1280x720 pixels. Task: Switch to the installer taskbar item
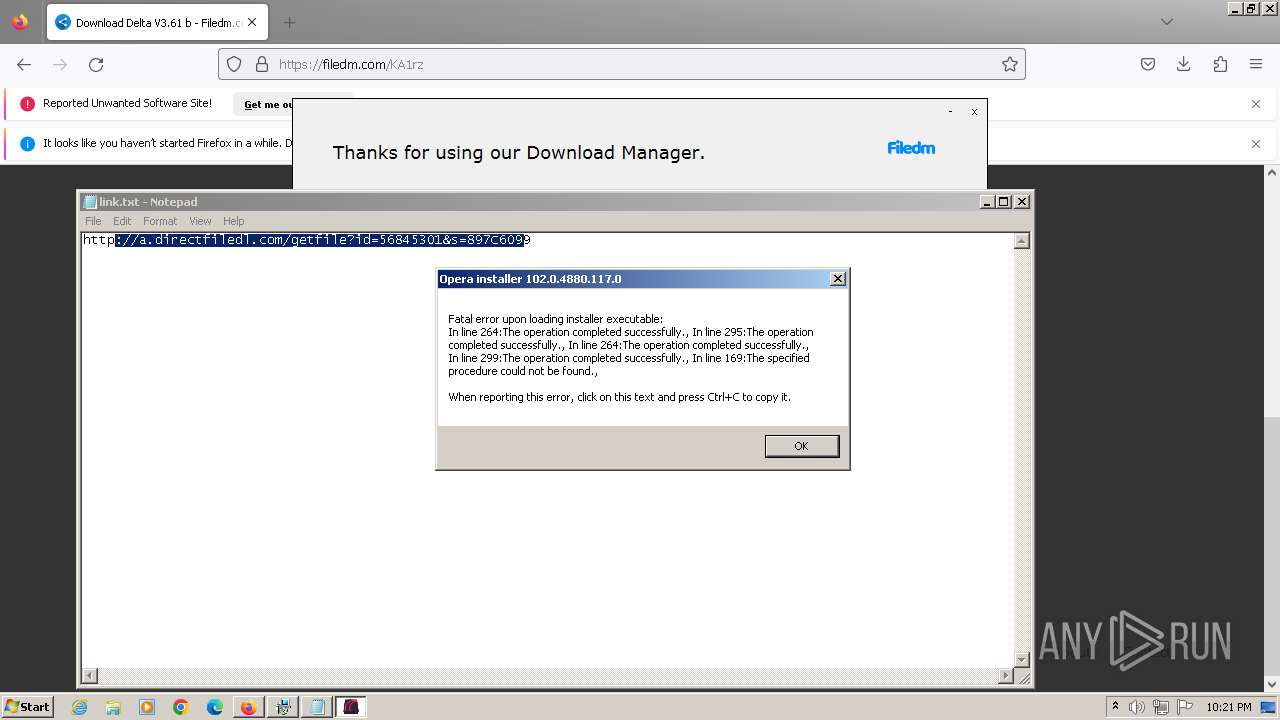click(283, 707)
